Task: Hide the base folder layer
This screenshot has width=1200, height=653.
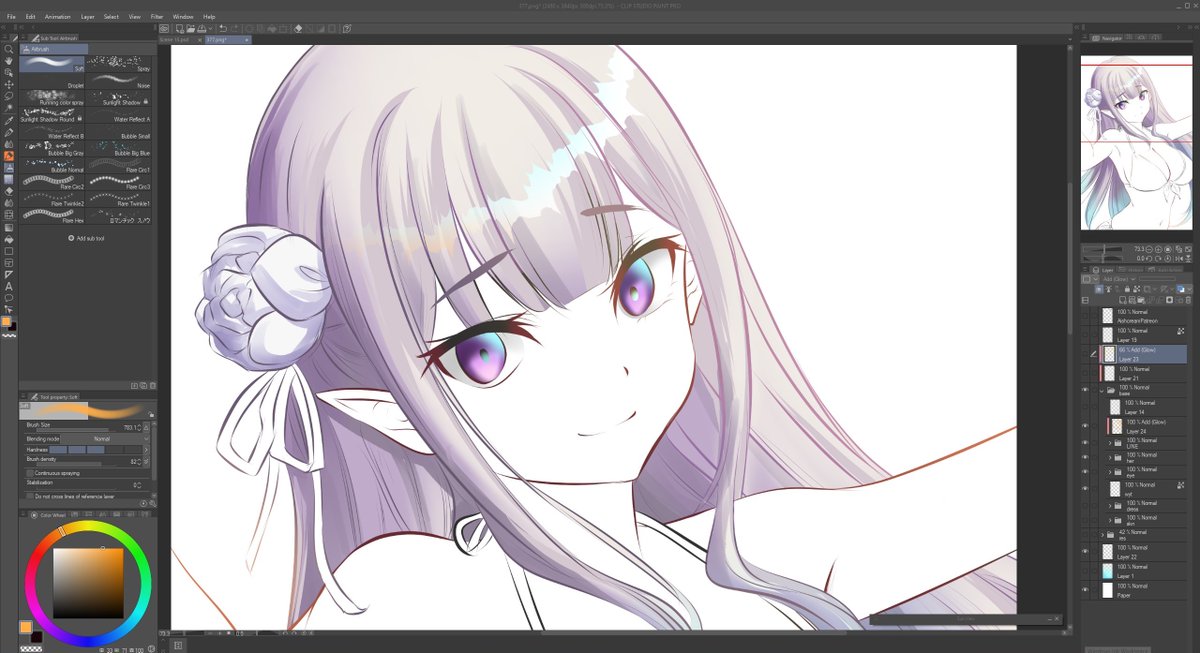Action: click(x=1086, y=389)
